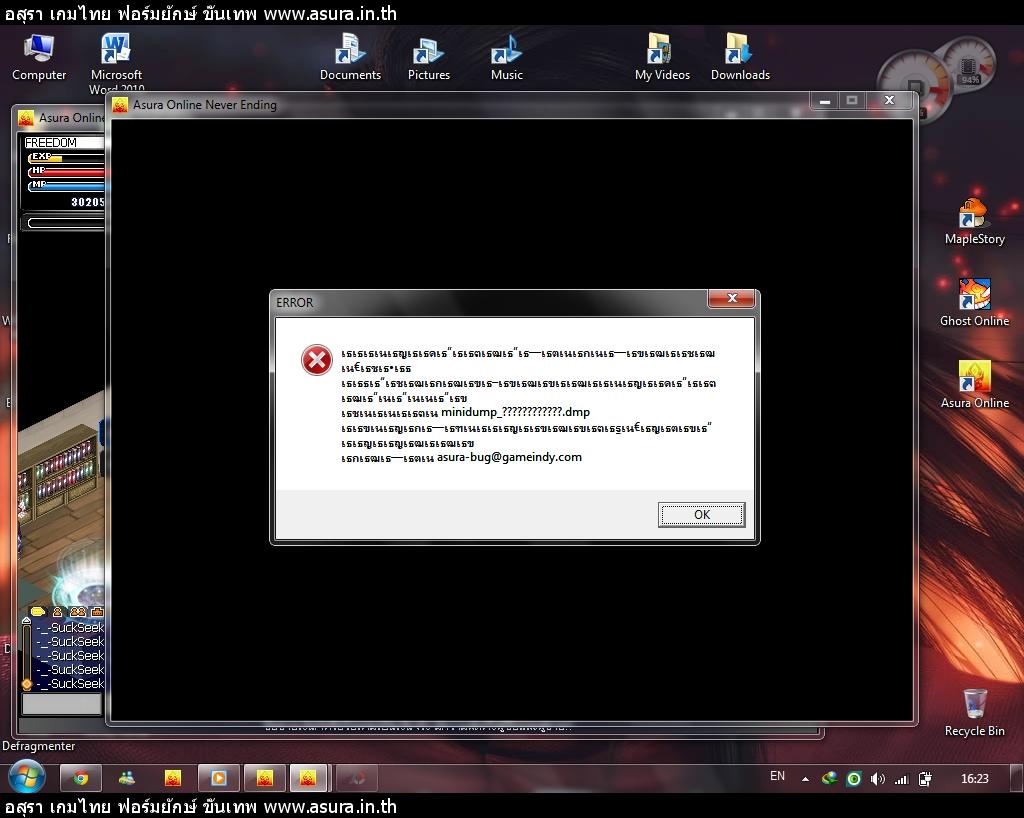The height and width of the screenshot is (818, 1024).
Task: Select the Ghost Online desktop shortcut
Action: pyautogui.click(x=974, y=303)
